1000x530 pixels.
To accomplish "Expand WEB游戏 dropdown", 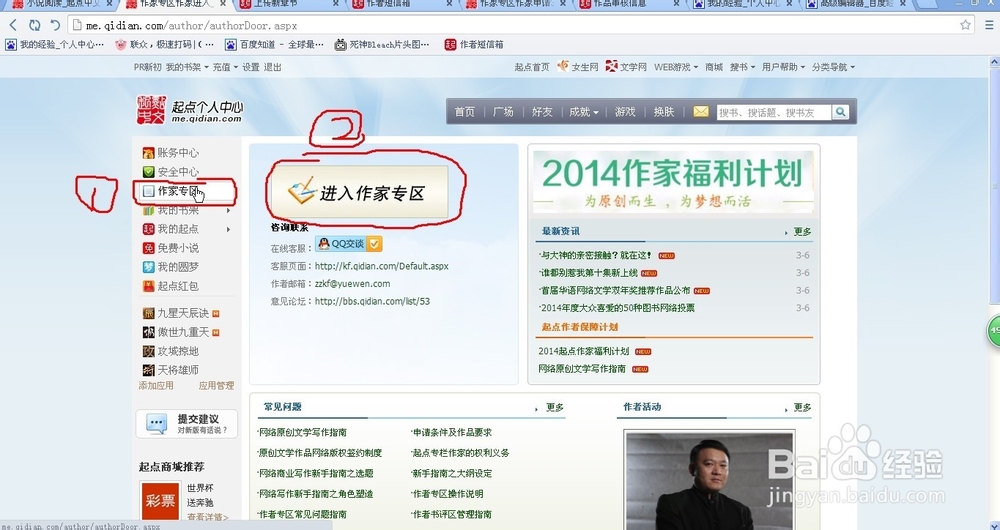I will point(675,67).
